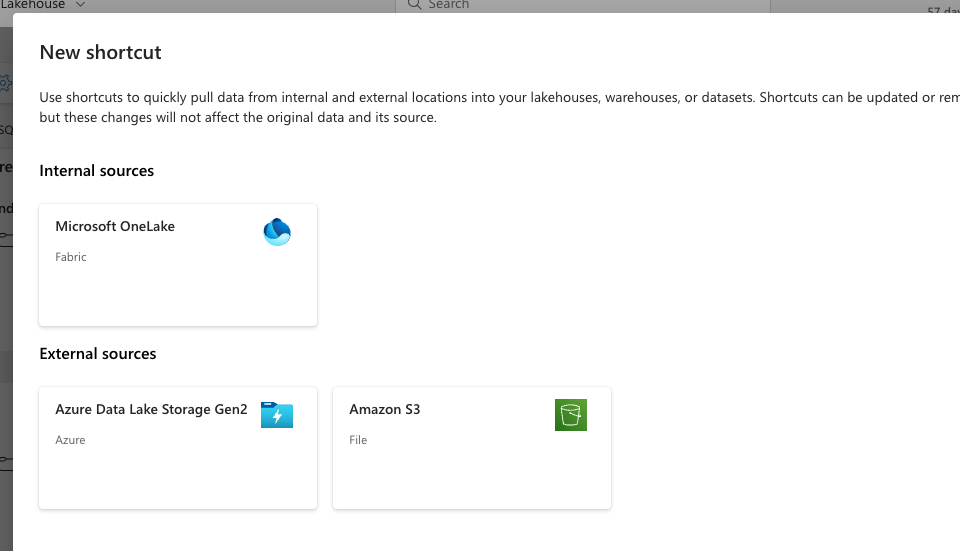This screenshot has width=960, height=551.
Task: Click the Amazon S3 bucket icon
Action: point(570,414)
